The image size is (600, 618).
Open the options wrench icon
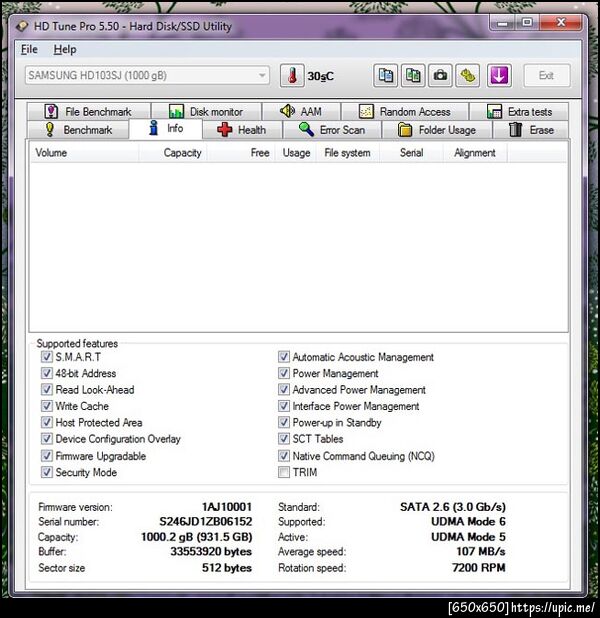pyautogui.click(x=468, y=75)
